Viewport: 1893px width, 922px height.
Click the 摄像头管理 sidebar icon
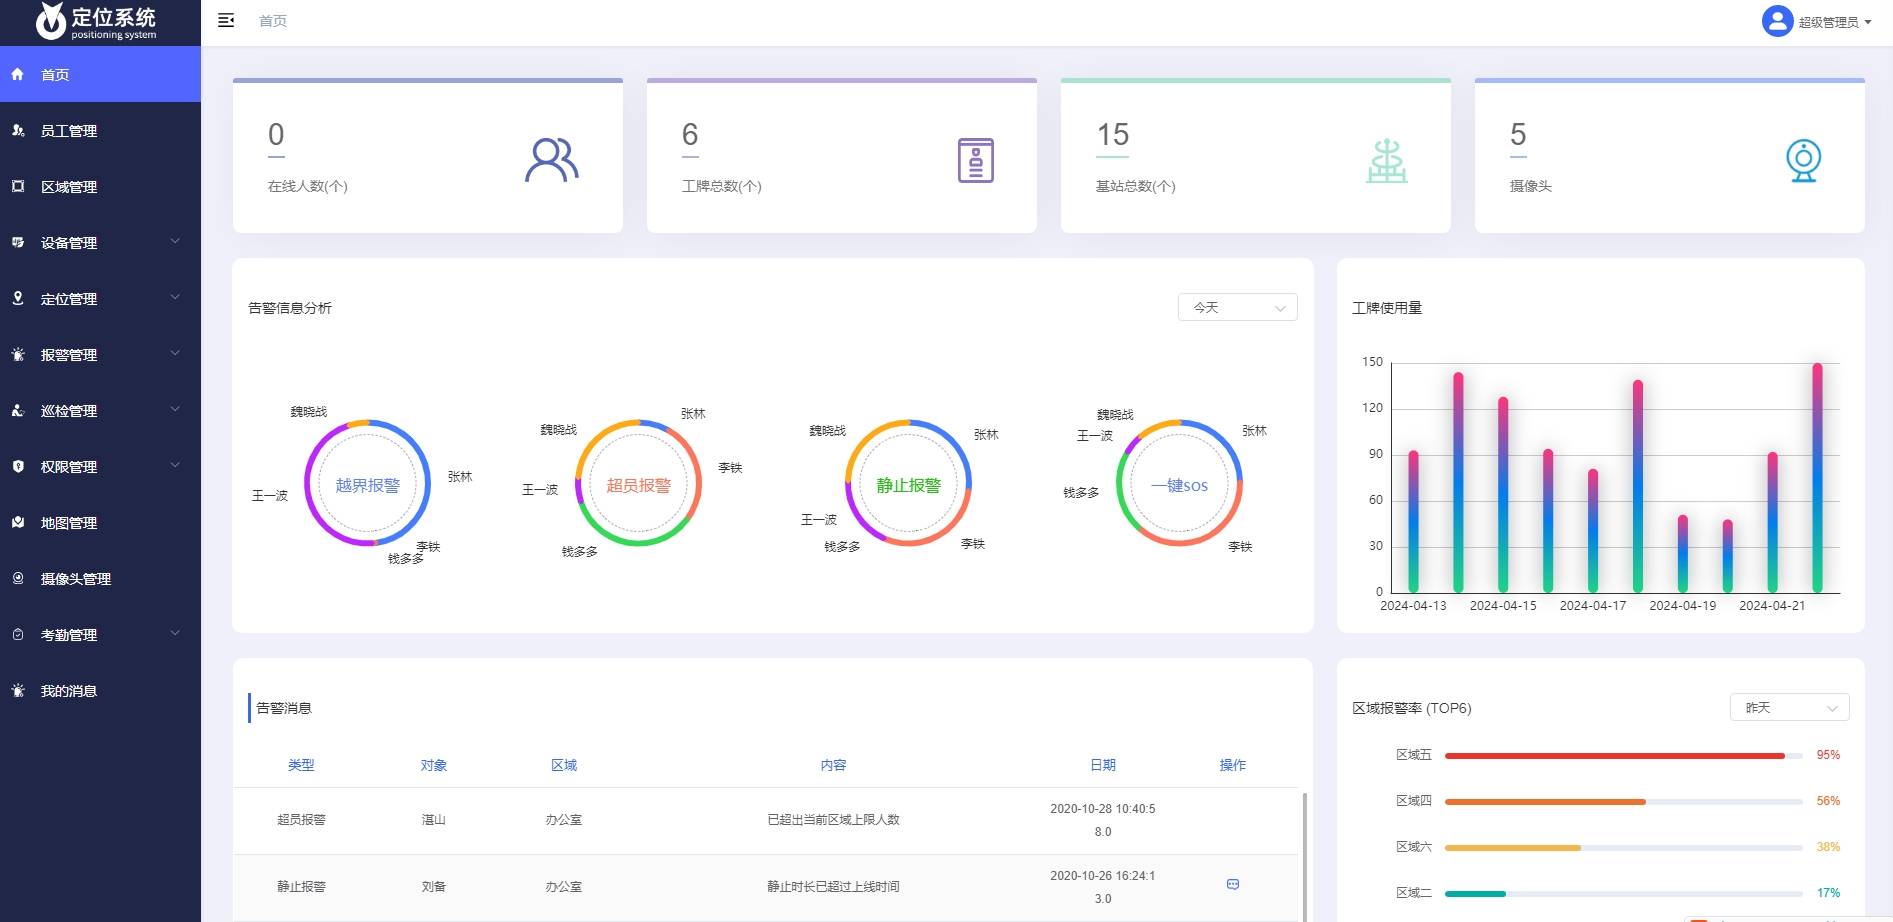17,578
